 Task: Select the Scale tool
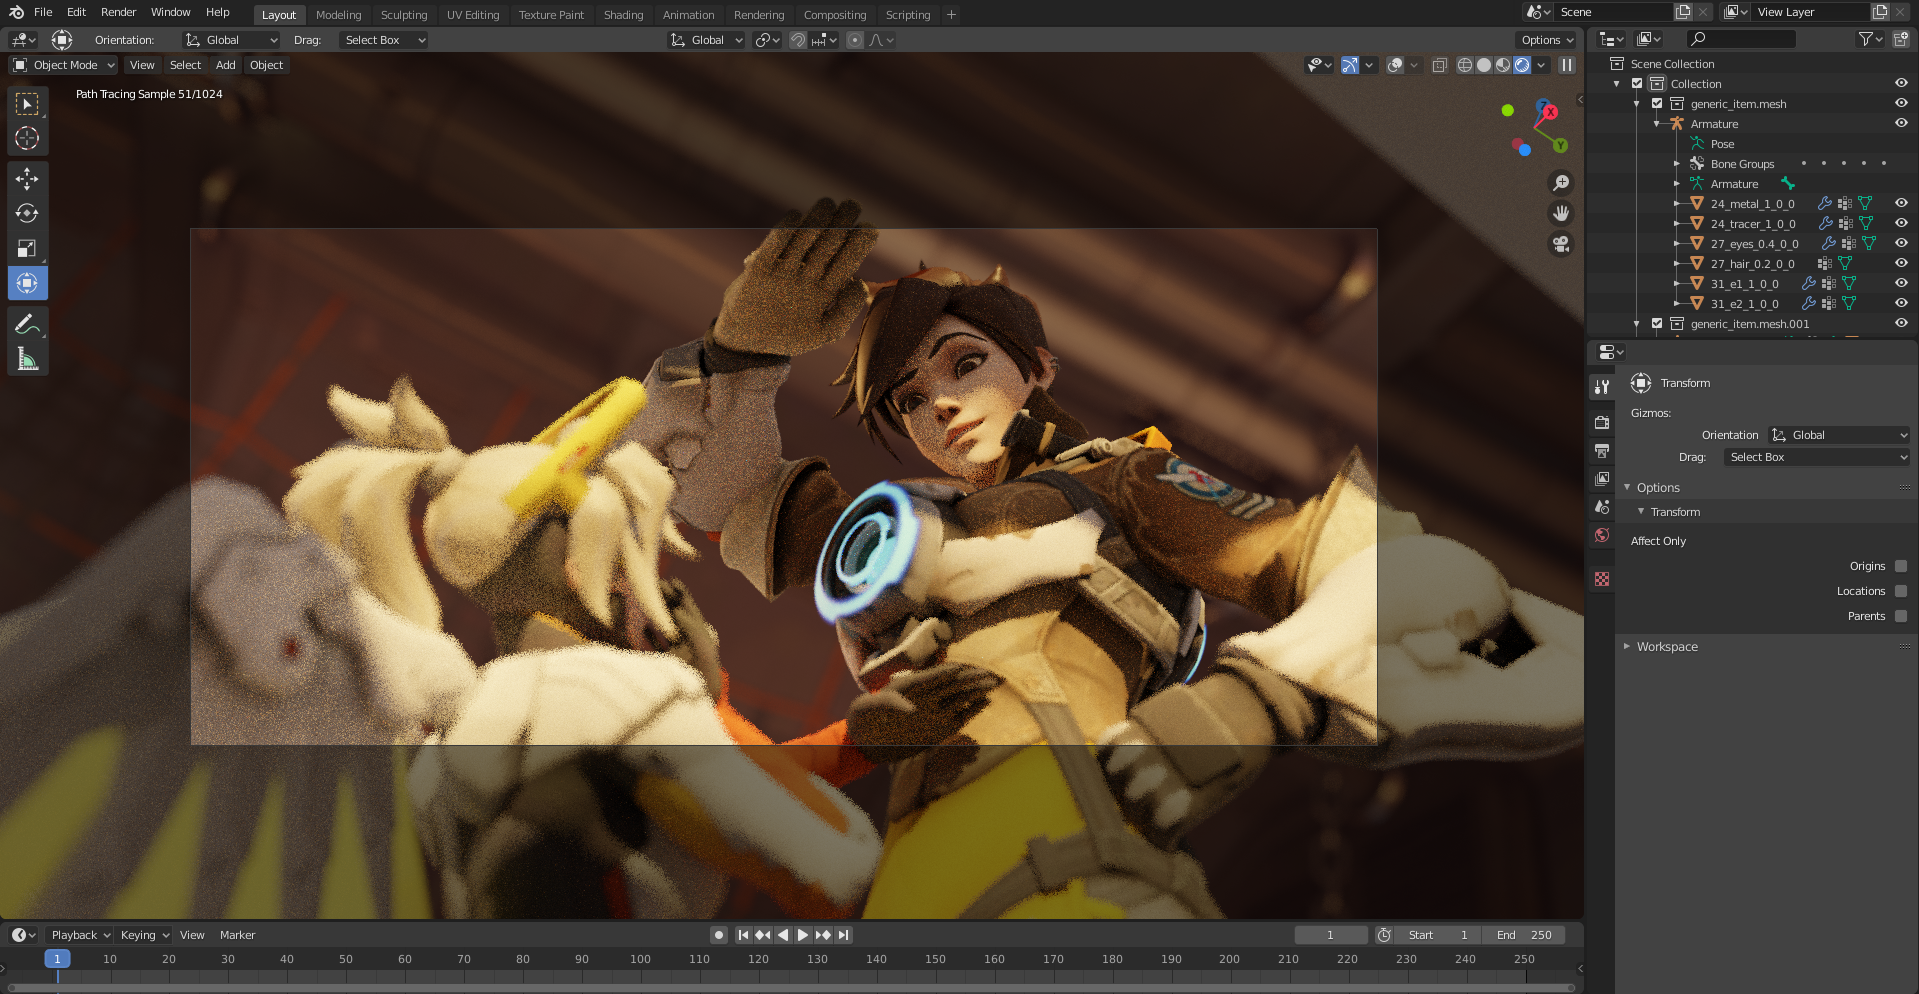click(x=27, y=248)
